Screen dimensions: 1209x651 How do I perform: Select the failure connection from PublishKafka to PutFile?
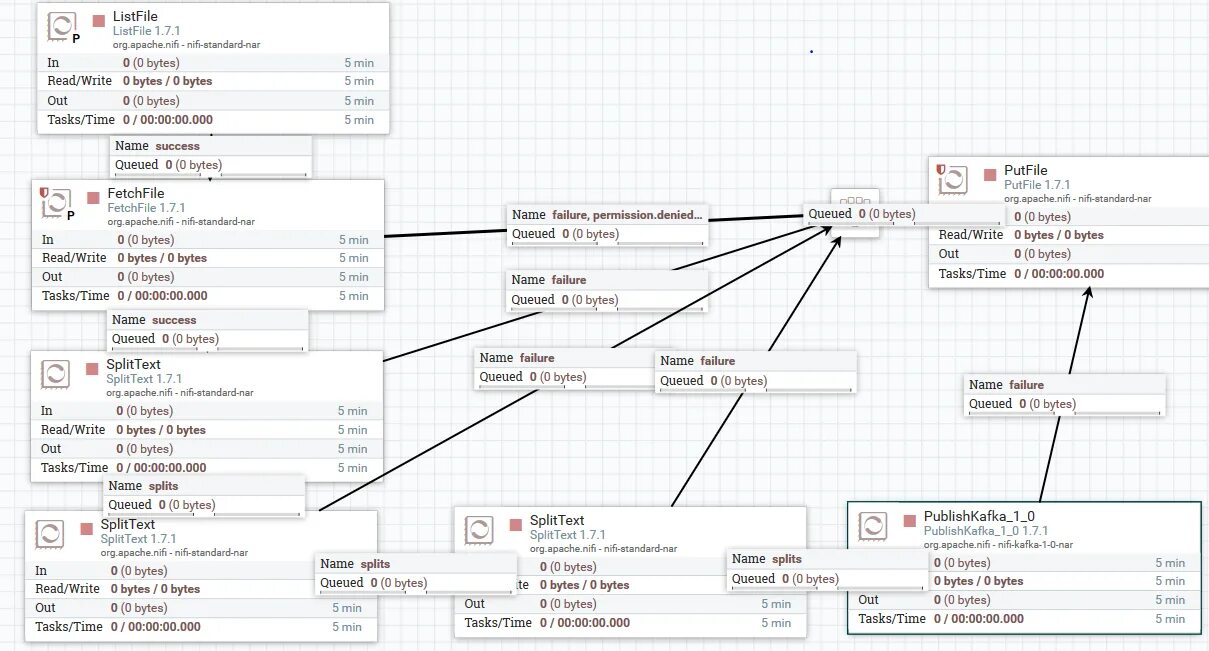(x=1066, y=395)
